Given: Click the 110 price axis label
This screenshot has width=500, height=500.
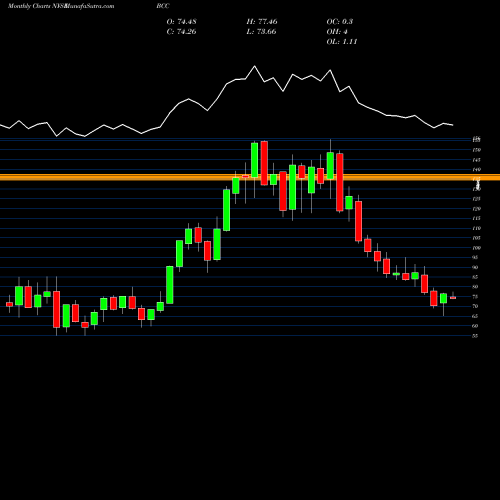Looking at the screenshot, I should coord(477,228).
